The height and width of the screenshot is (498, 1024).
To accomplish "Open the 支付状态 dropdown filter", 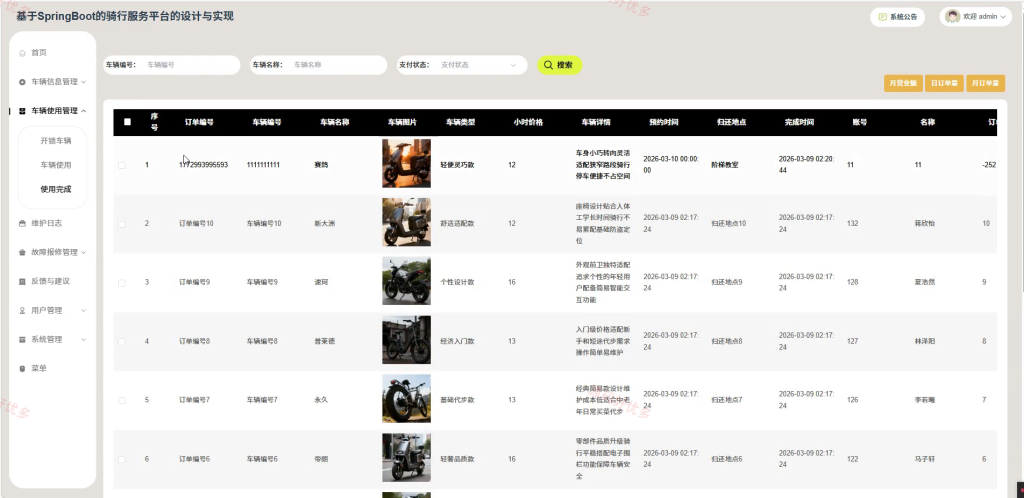I will [479, 65].
